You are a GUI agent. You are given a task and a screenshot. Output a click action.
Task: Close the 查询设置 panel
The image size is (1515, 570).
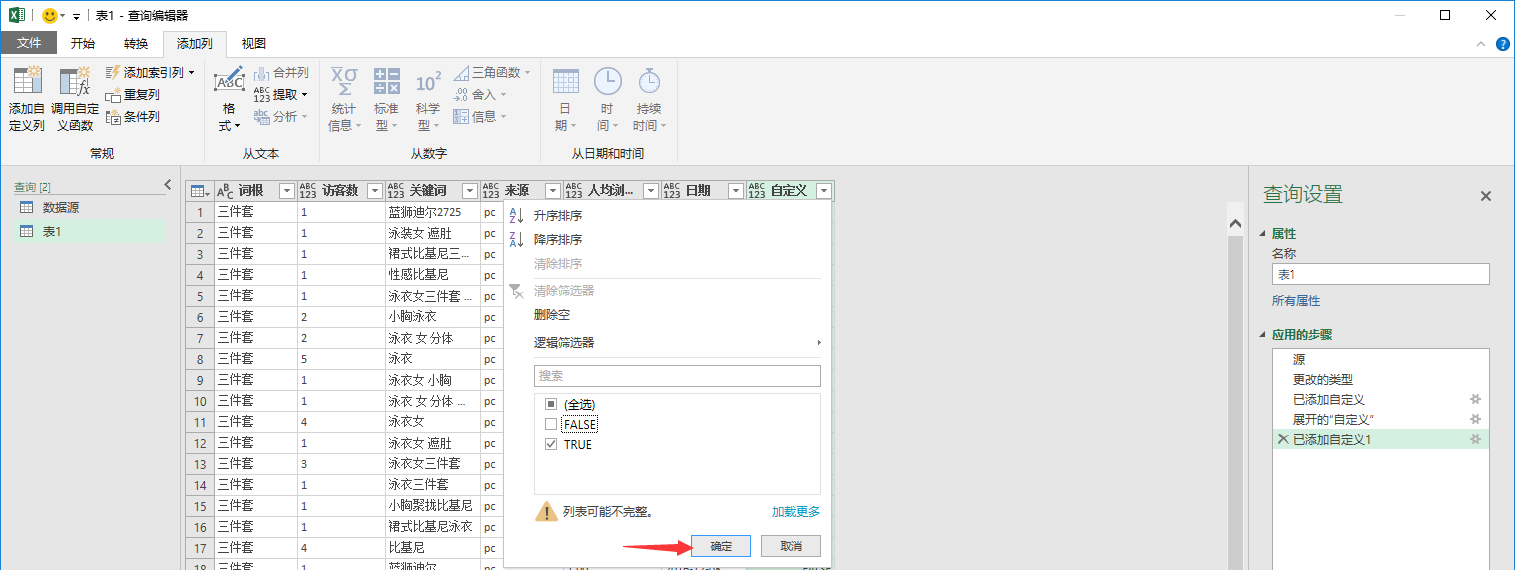1486,197
